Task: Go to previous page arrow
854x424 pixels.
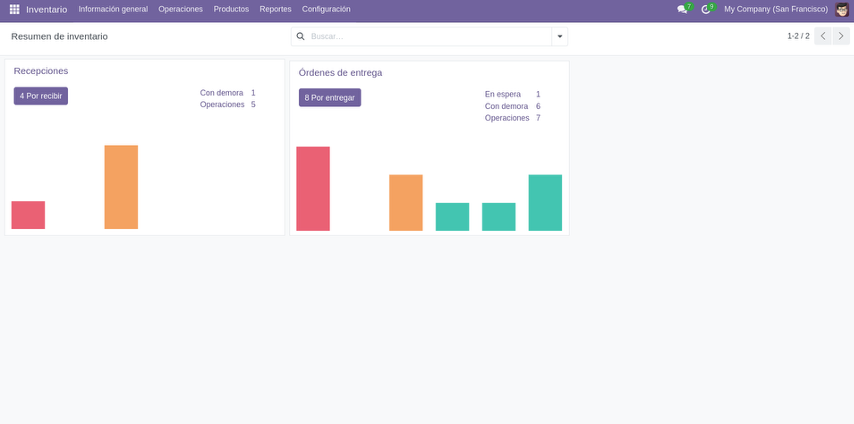Action: (x=823, y=36)
